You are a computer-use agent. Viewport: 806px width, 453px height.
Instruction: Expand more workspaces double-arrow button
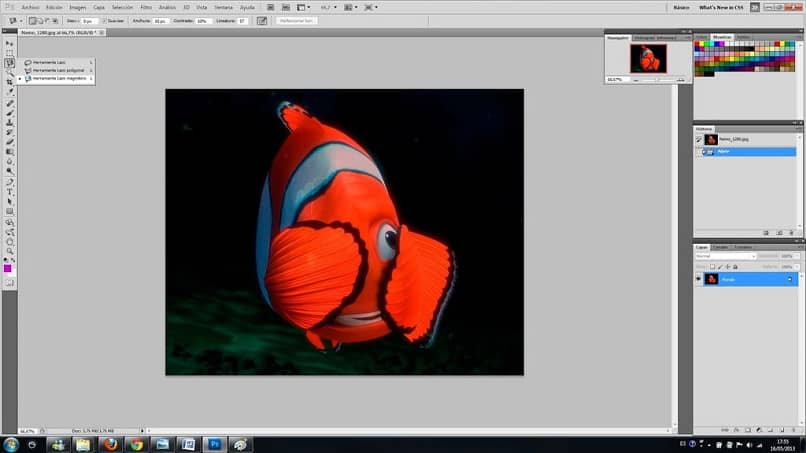coord(755,8)
